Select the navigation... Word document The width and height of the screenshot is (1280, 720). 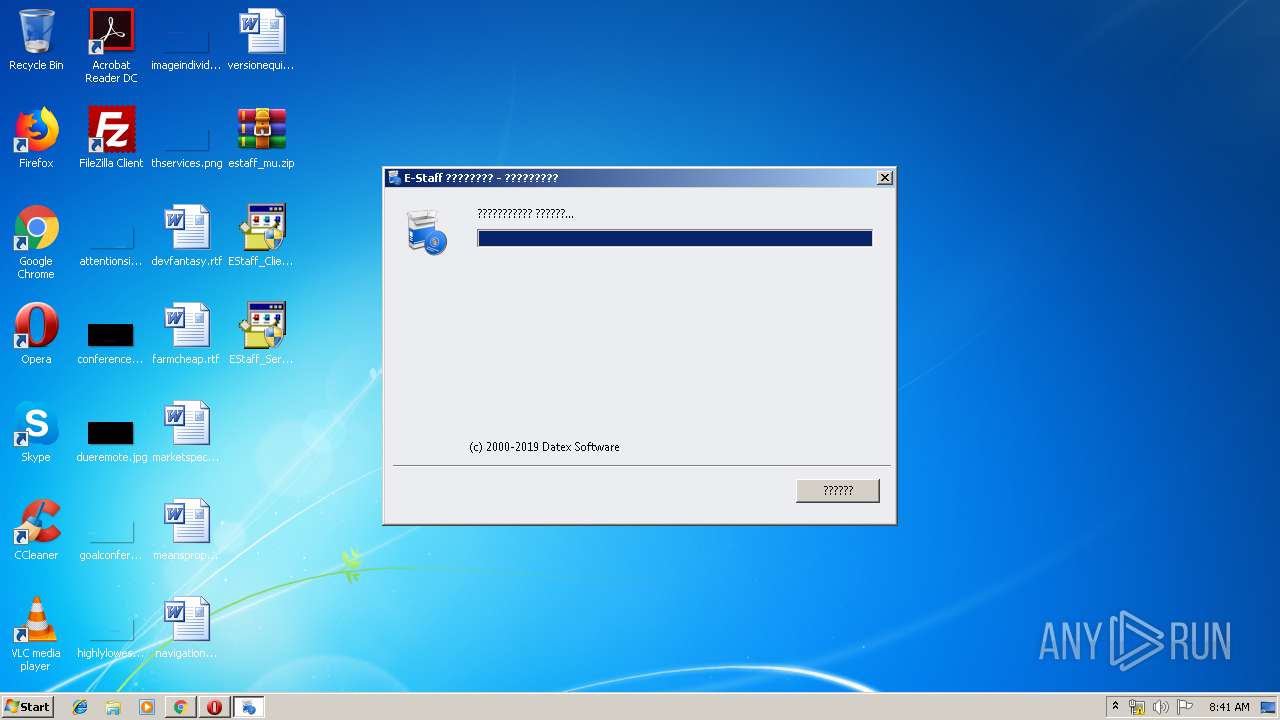[186, 628]
